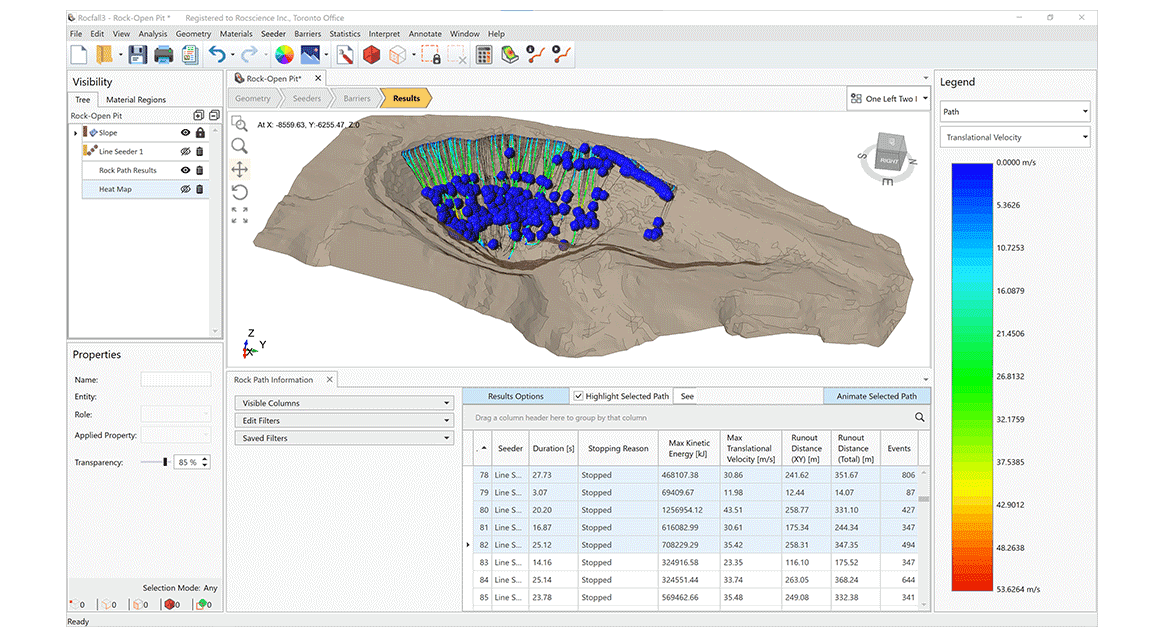Open the Saved Filters dropdown

(x=344, y=439)
